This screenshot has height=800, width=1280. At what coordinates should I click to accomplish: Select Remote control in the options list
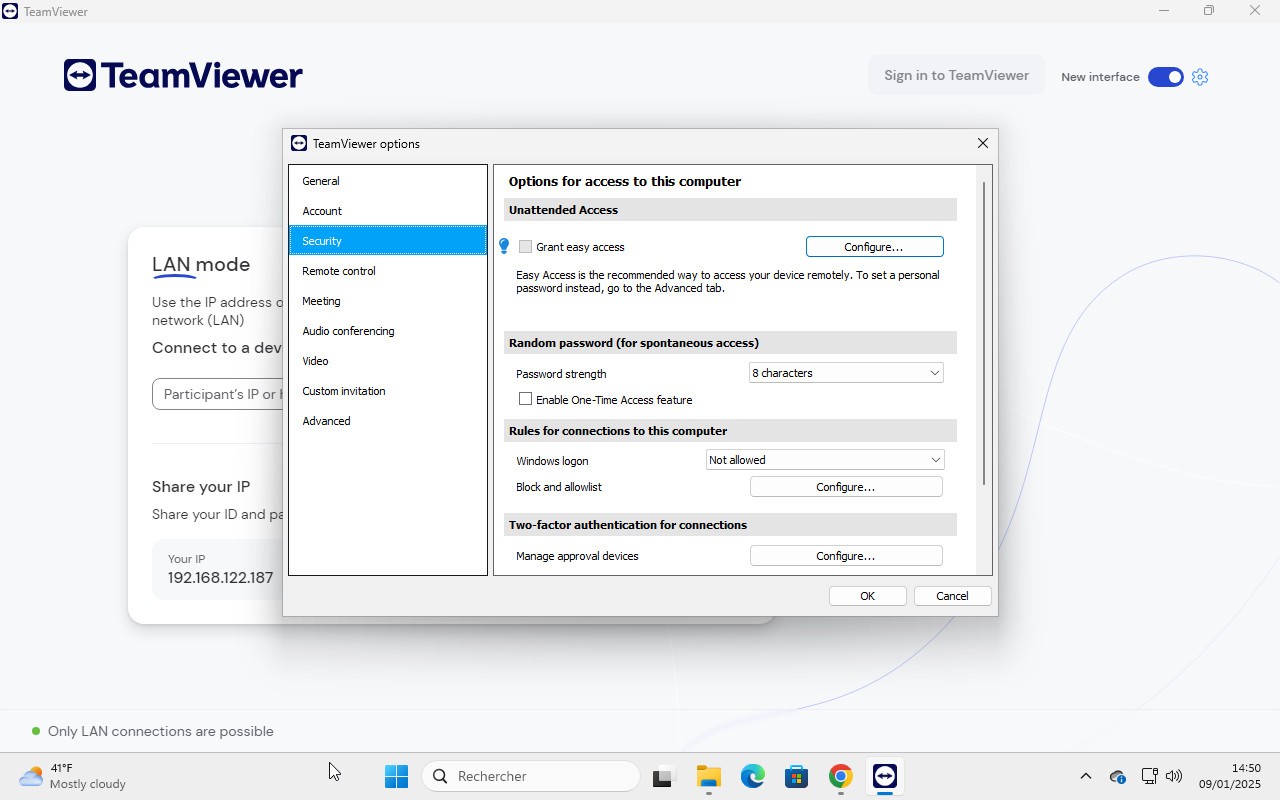click(339, 271)
